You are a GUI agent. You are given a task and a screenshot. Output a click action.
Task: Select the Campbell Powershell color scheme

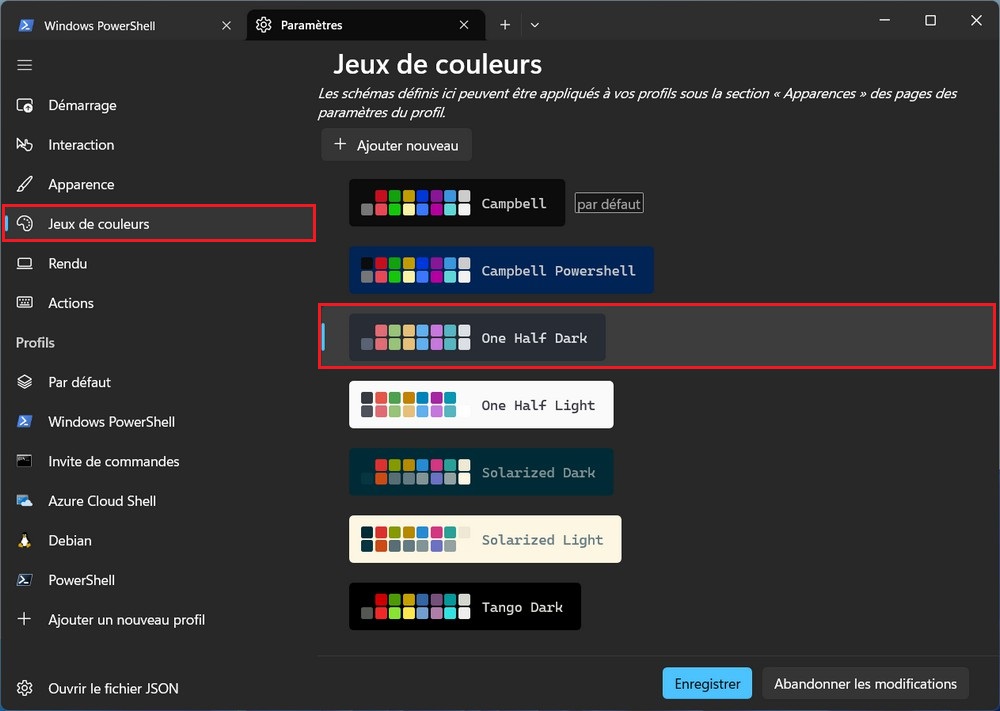pos(501,270)
